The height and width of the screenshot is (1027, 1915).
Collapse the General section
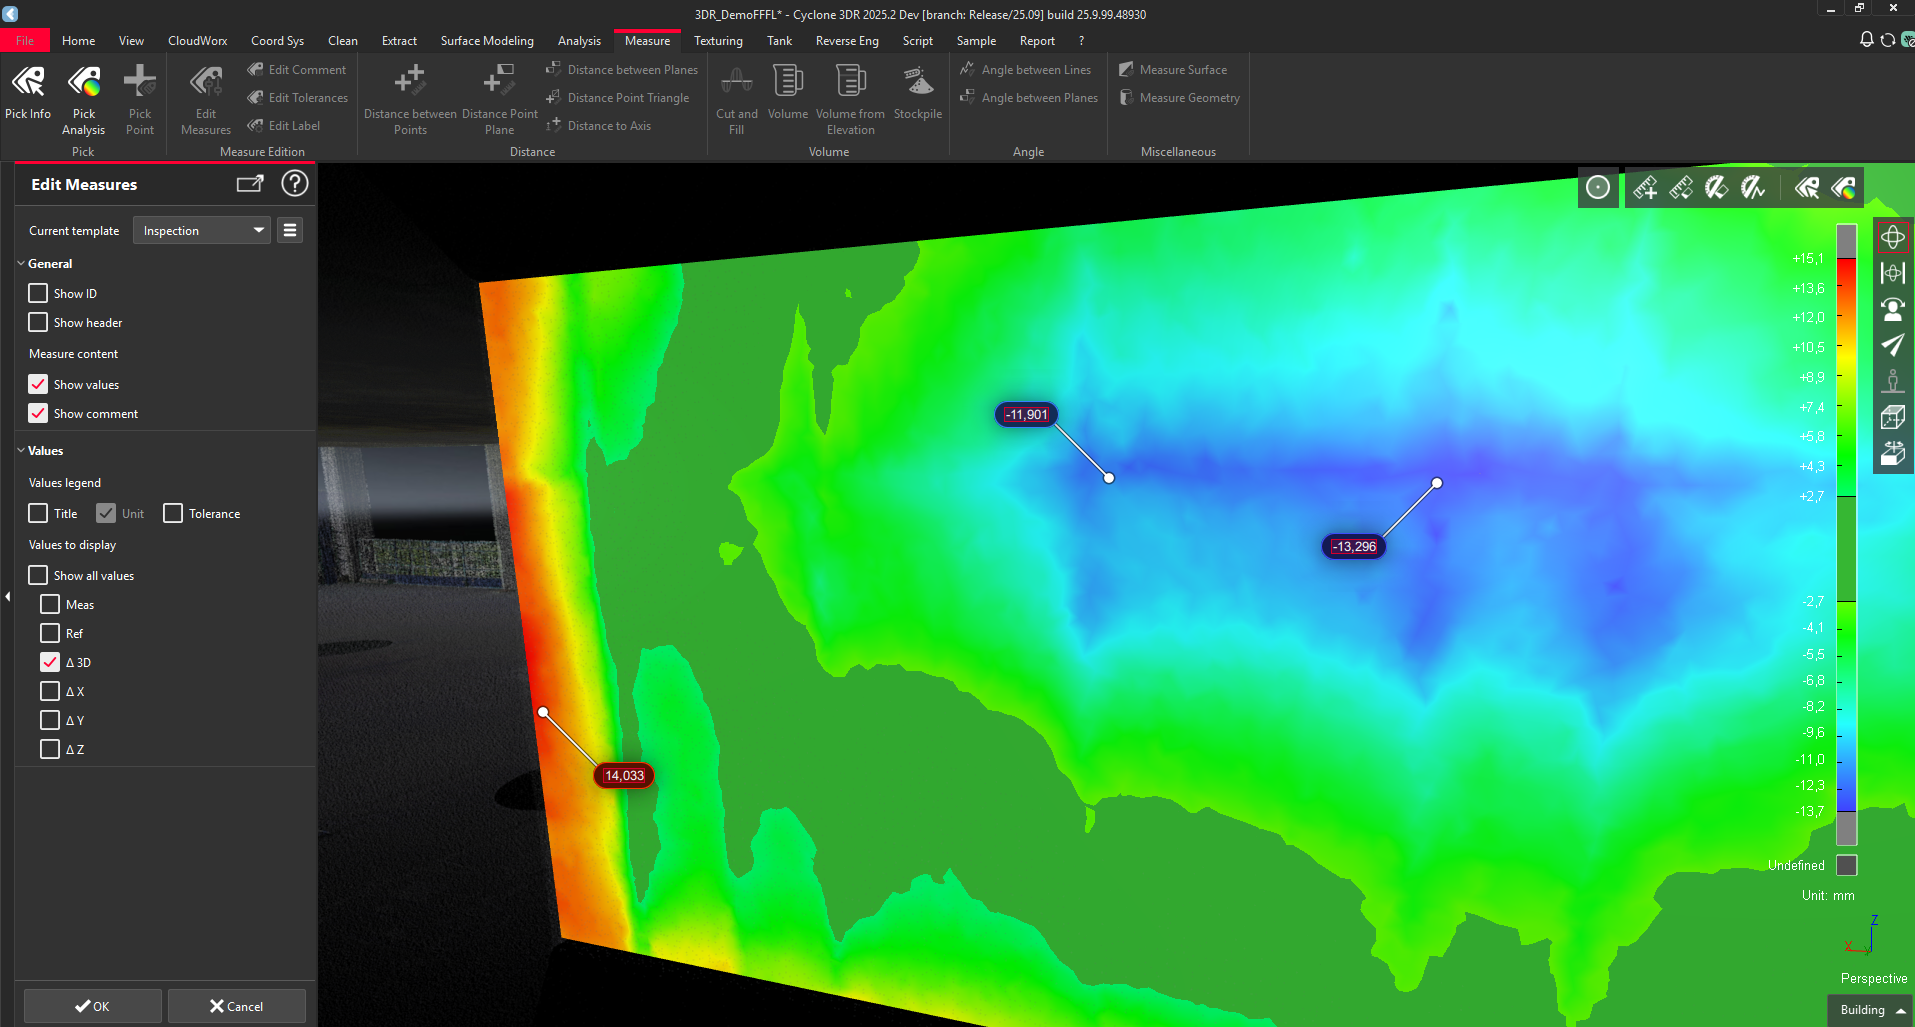coord(22,264)
